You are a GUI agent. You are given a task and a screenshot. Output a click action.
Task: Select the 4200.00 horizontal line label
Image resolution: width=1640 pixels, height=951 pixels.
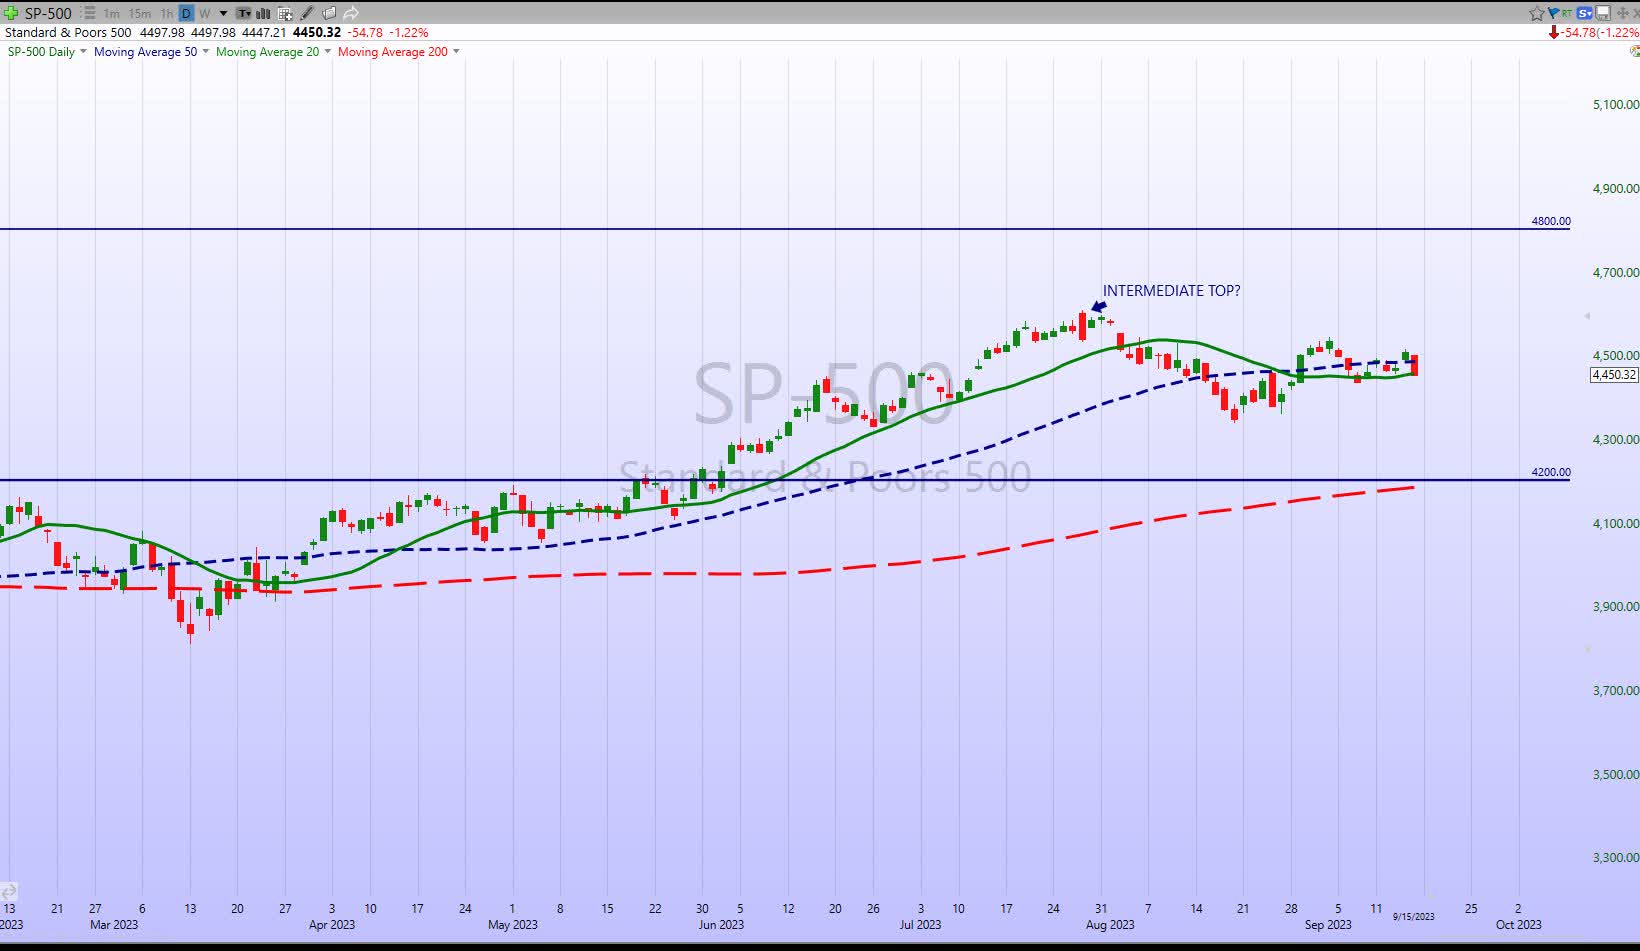tap(1551, 472)
